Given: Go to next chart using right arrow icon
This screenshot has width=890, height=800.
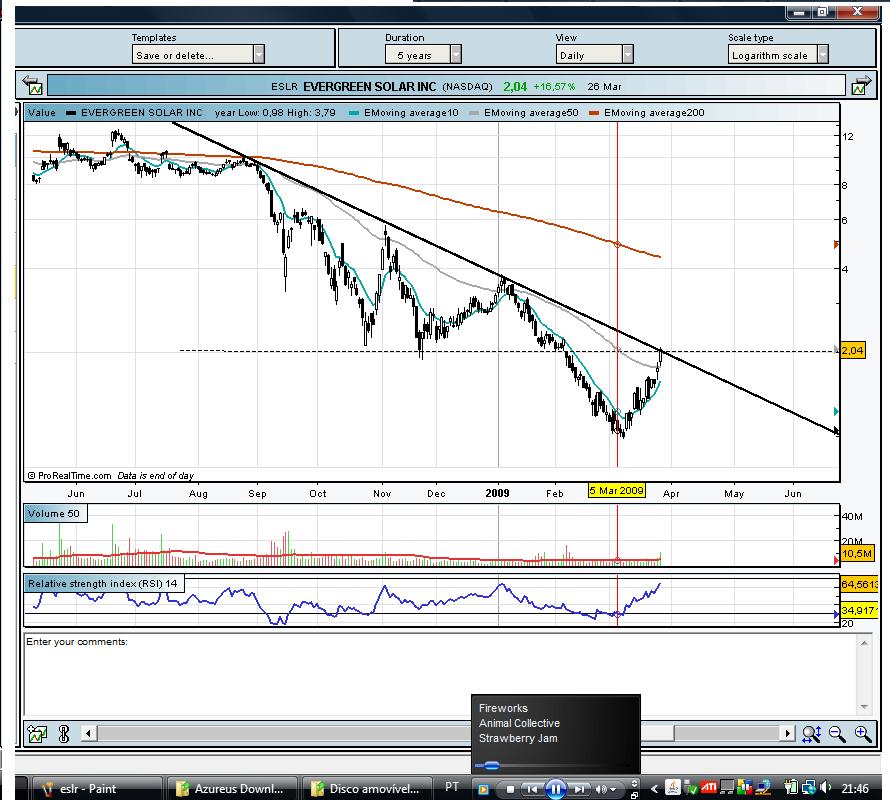Looking at the screenshot, I should click(x=860, y=86).
